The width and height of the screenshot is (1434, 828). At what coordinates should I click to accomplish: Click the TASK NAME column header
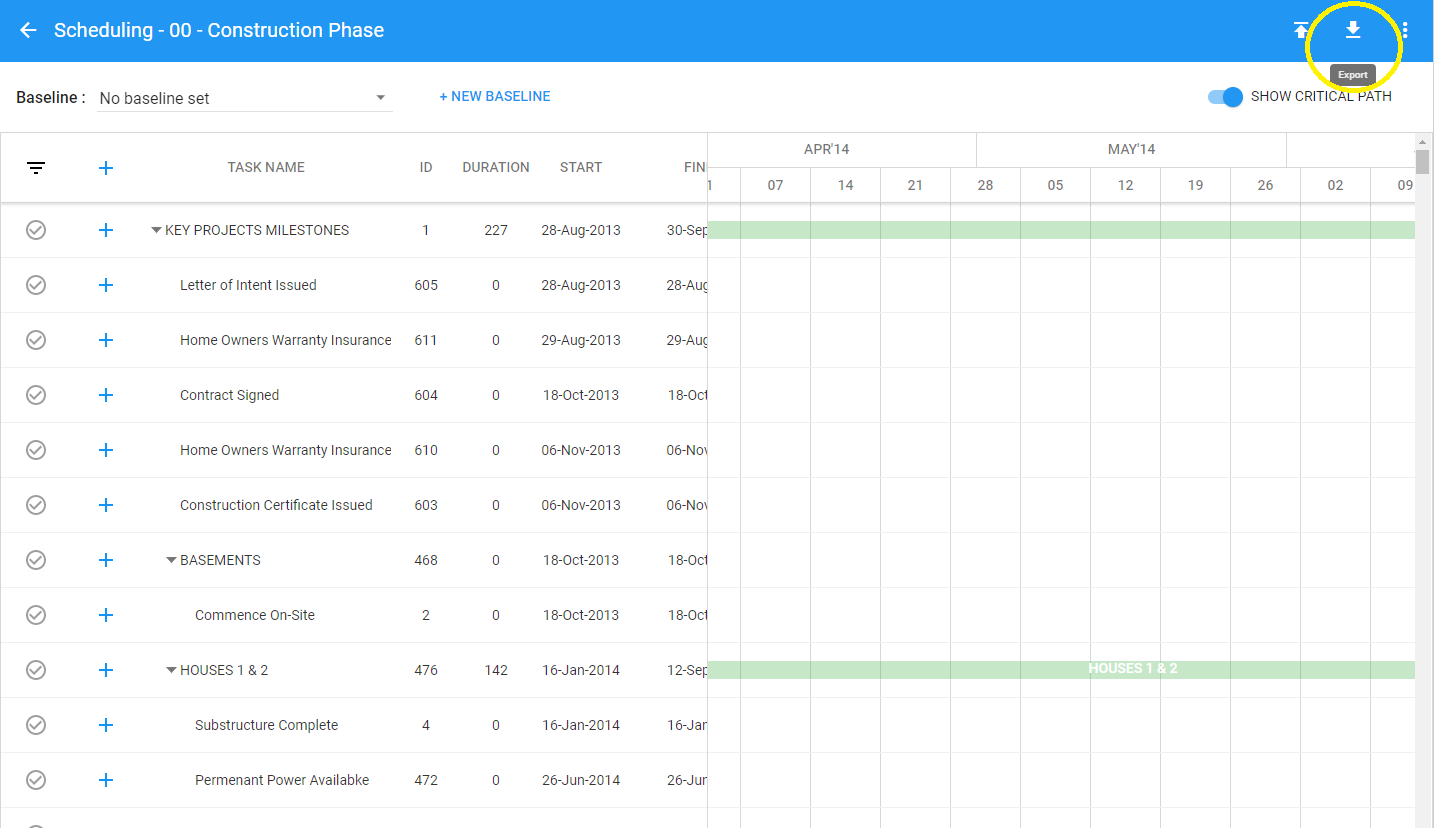click(x=266, y=167)
